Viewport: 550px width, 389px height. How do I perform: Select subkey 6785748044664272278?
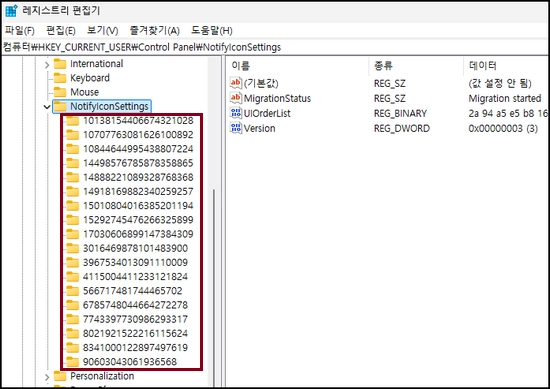pyautogui.click(x=135, y=305)
